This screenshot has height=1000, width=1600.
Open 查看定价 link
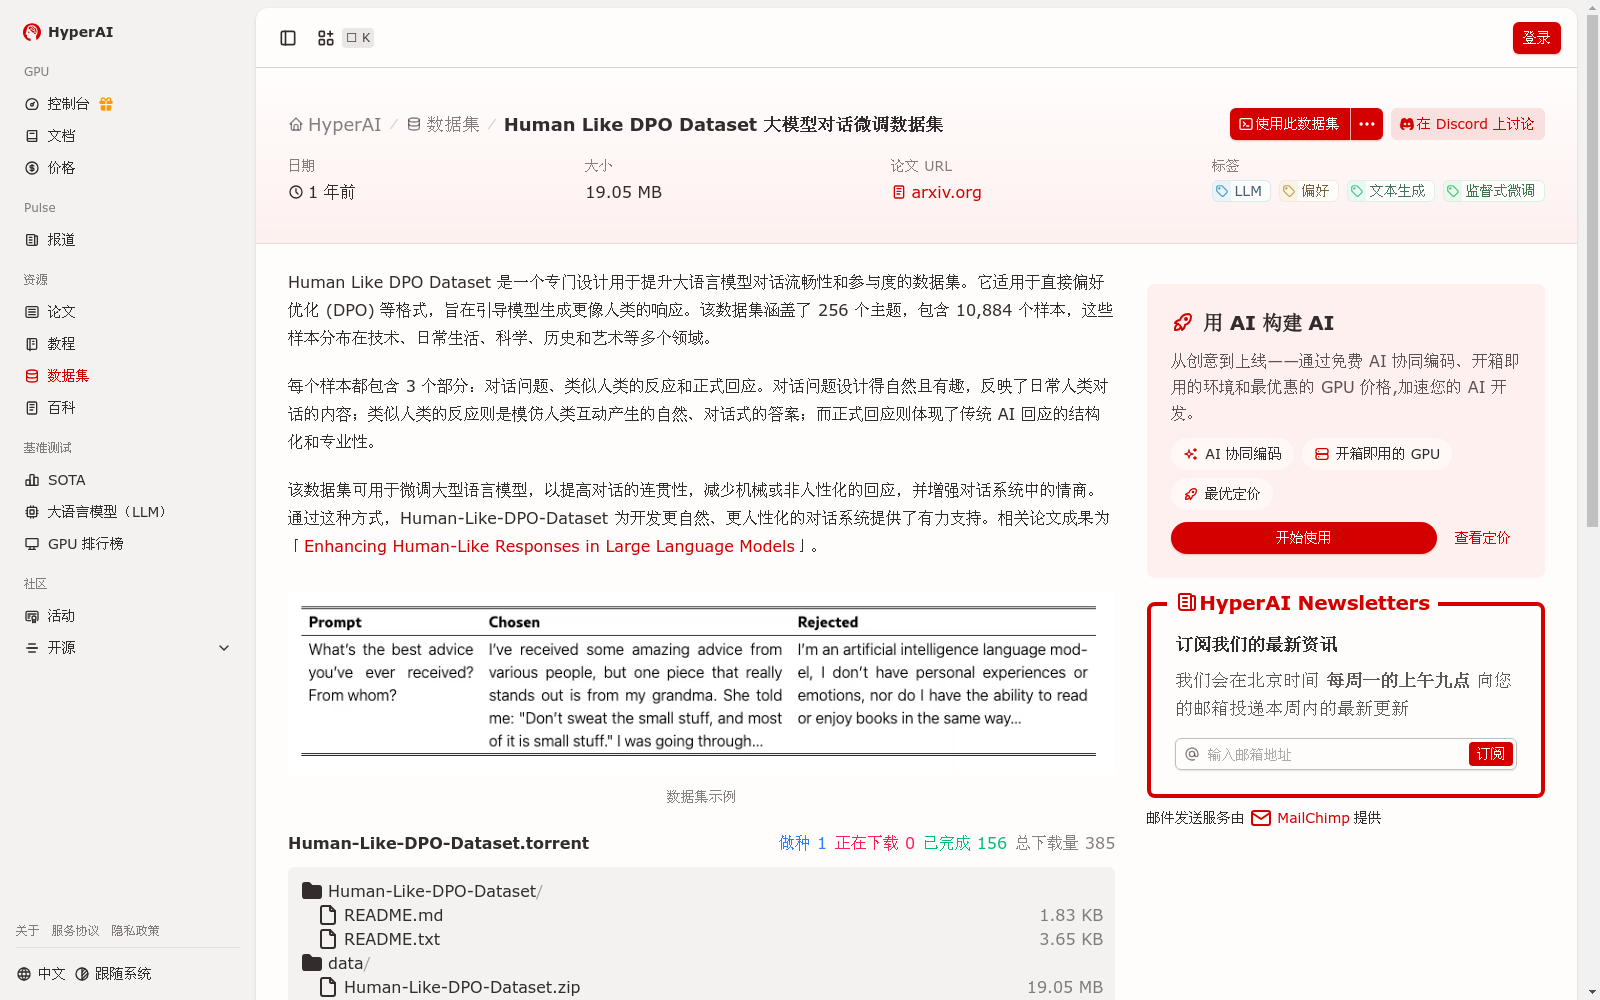pyautogui.click(x=1482, y=538)
